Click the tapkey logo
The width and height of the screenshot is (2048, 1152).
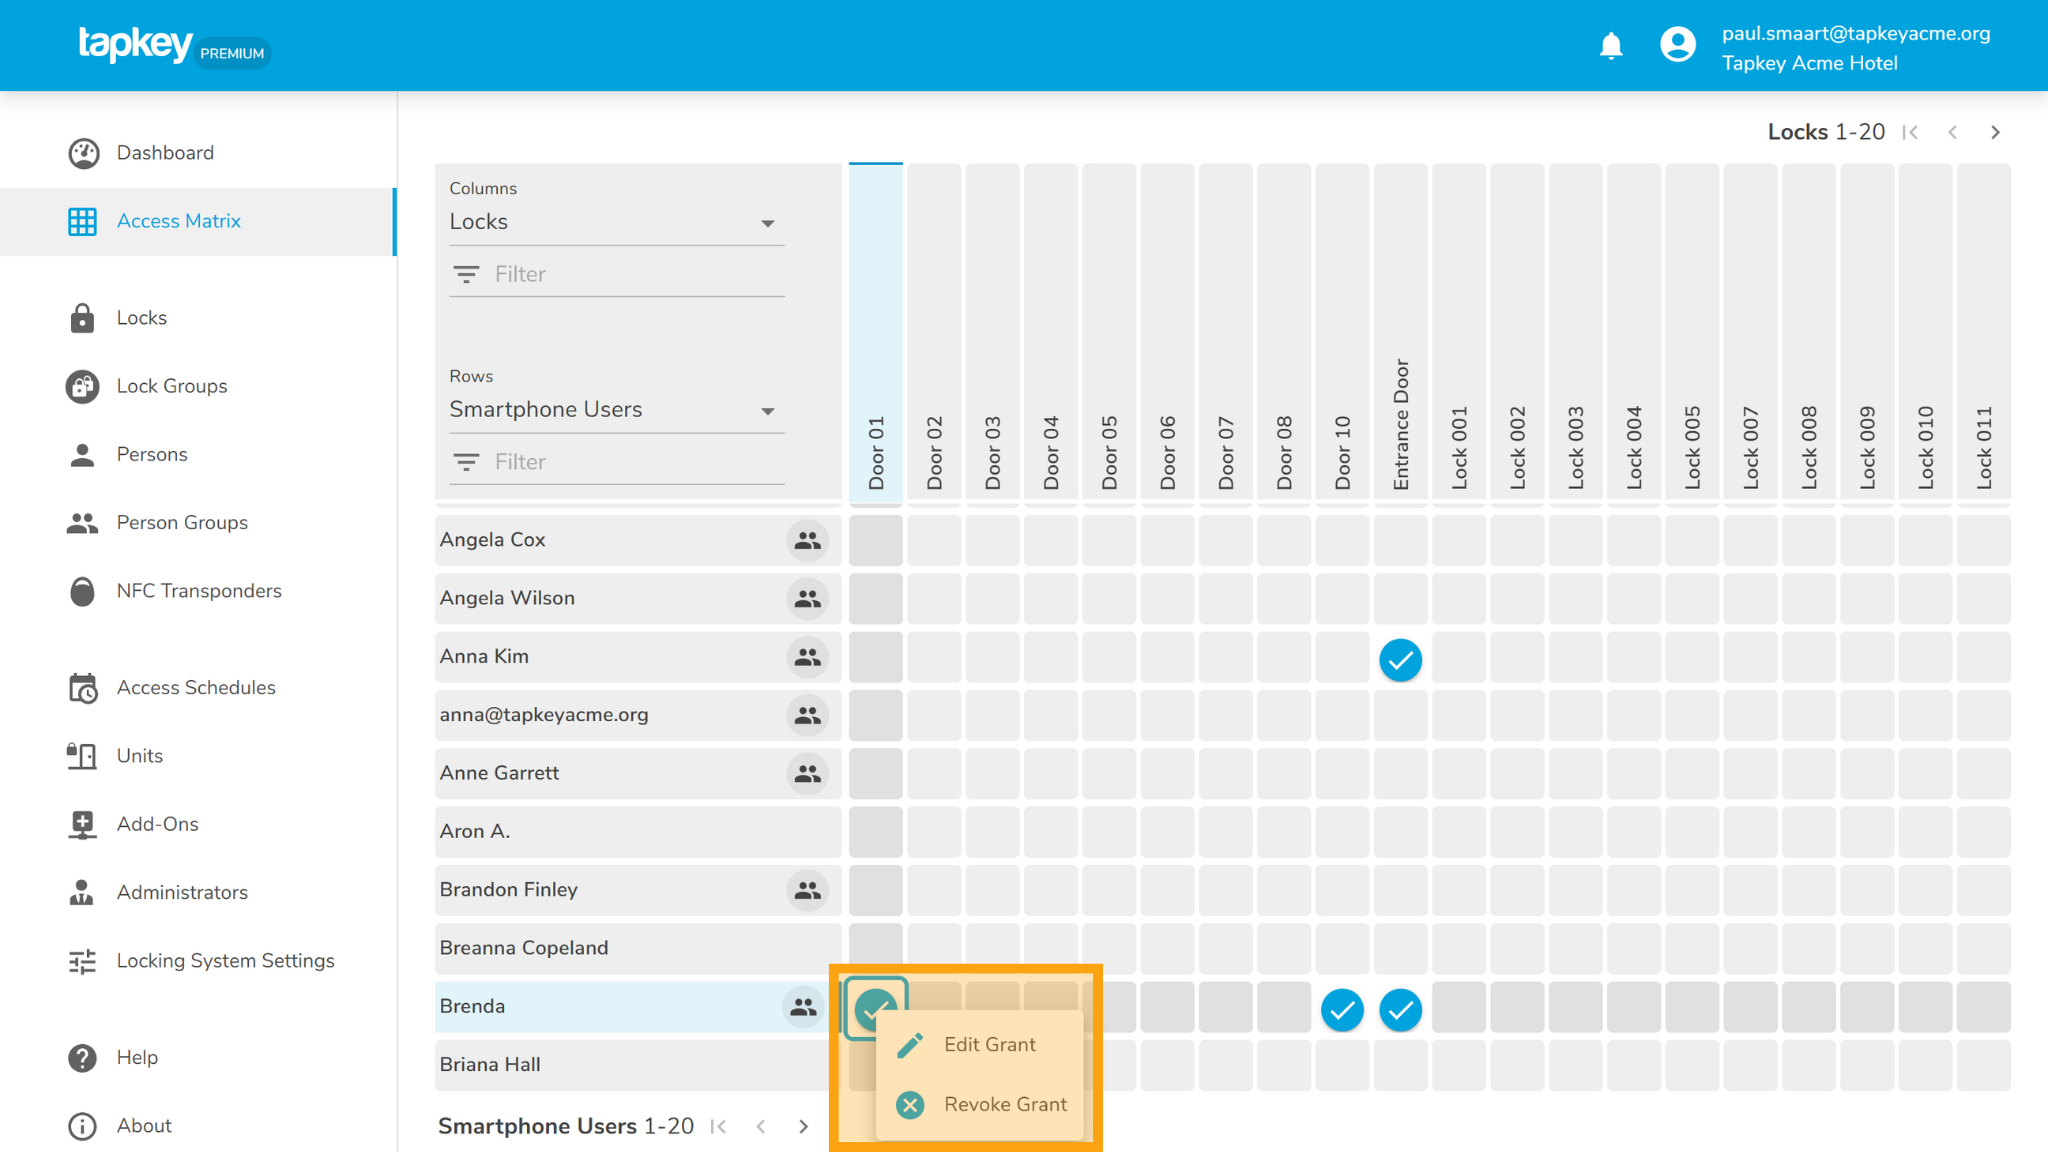[136, 45]
